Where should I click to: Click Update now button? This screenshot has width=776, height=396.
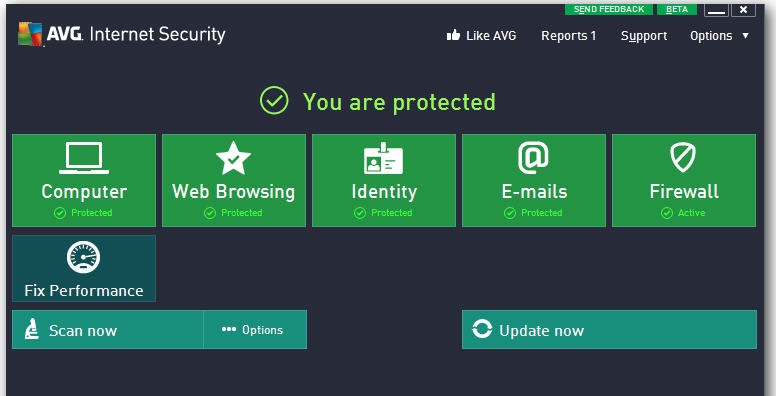(x=609, y=330)
